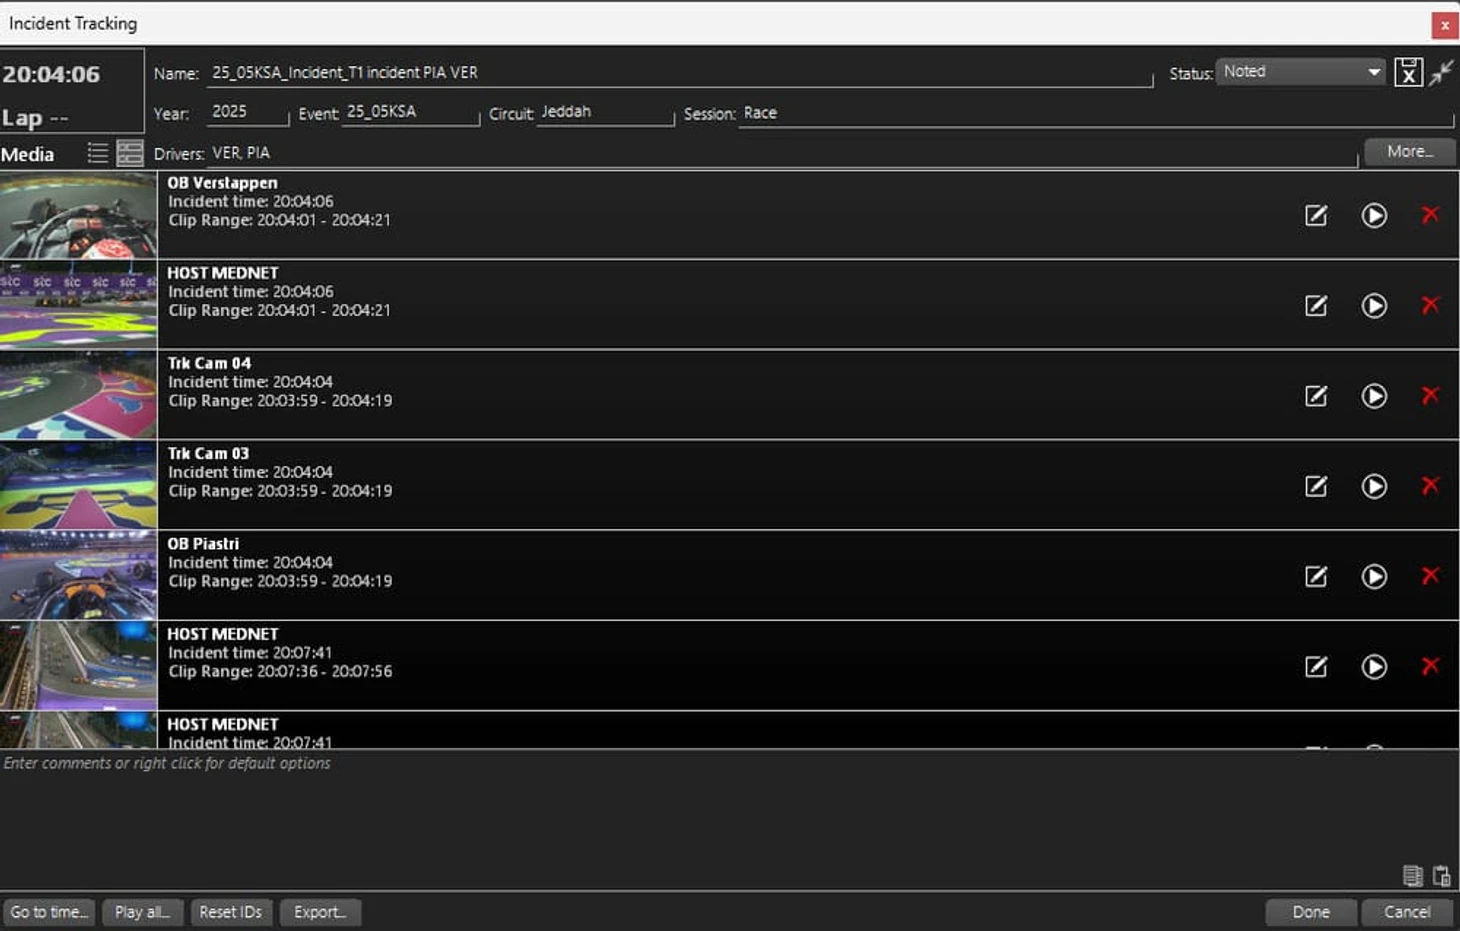Switch media to thumbnail detail view

point(130,152)
